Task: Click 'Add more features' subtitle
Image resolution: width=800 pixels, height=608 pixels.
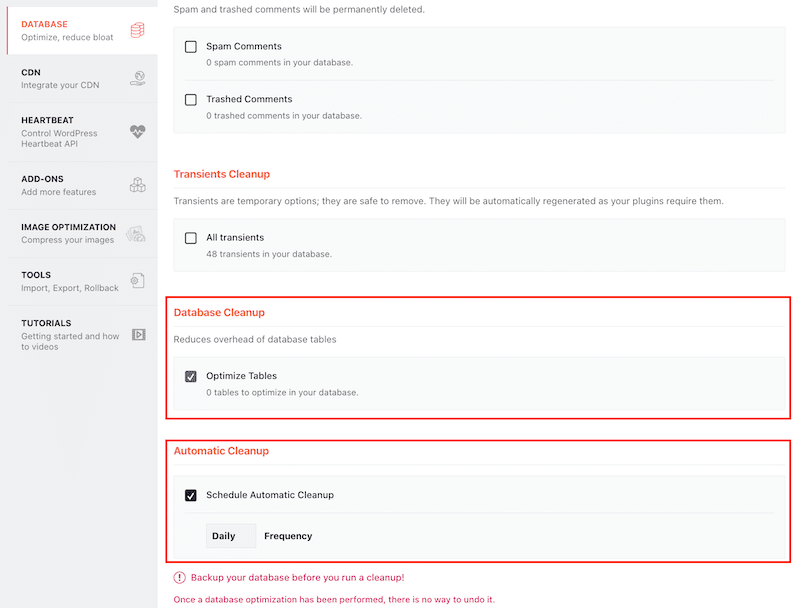Action: [59, 192]
